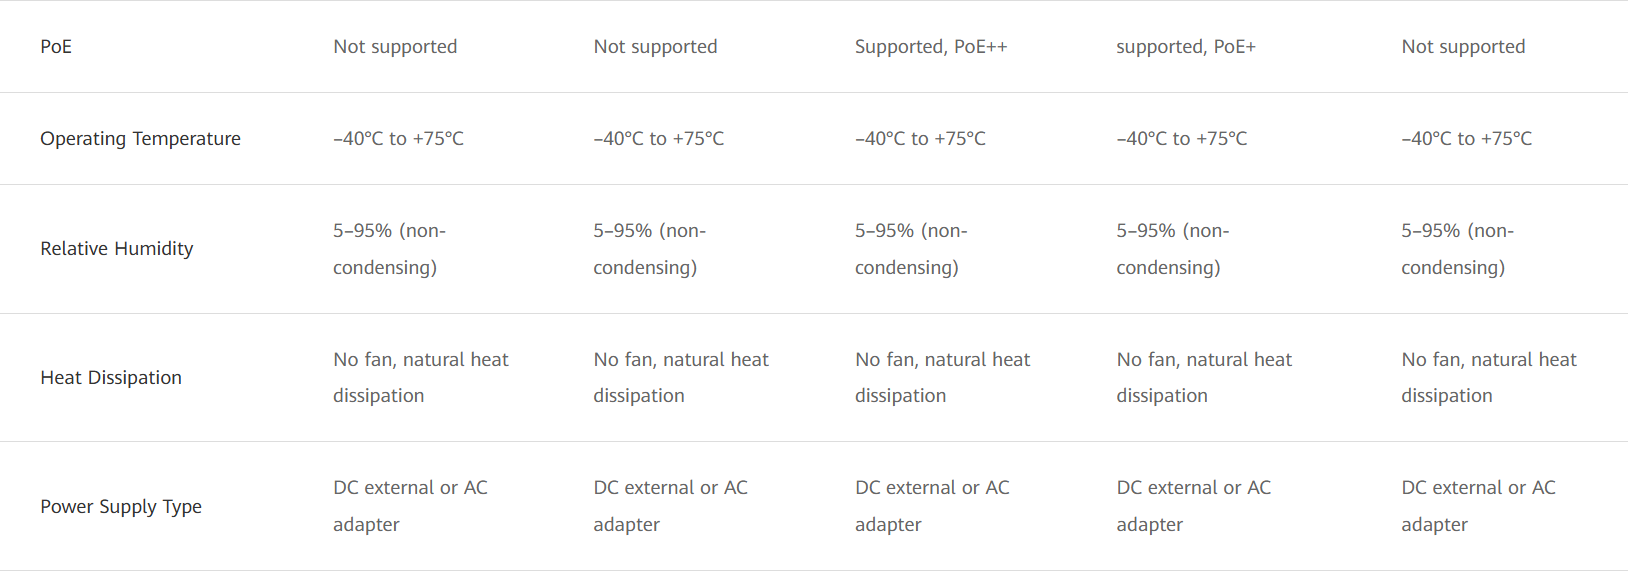Image resolution: width=1629 pixels, height=574 pixels.
Task: Select the first column's heat dissipation text
Action: click(x=420, y=378)
